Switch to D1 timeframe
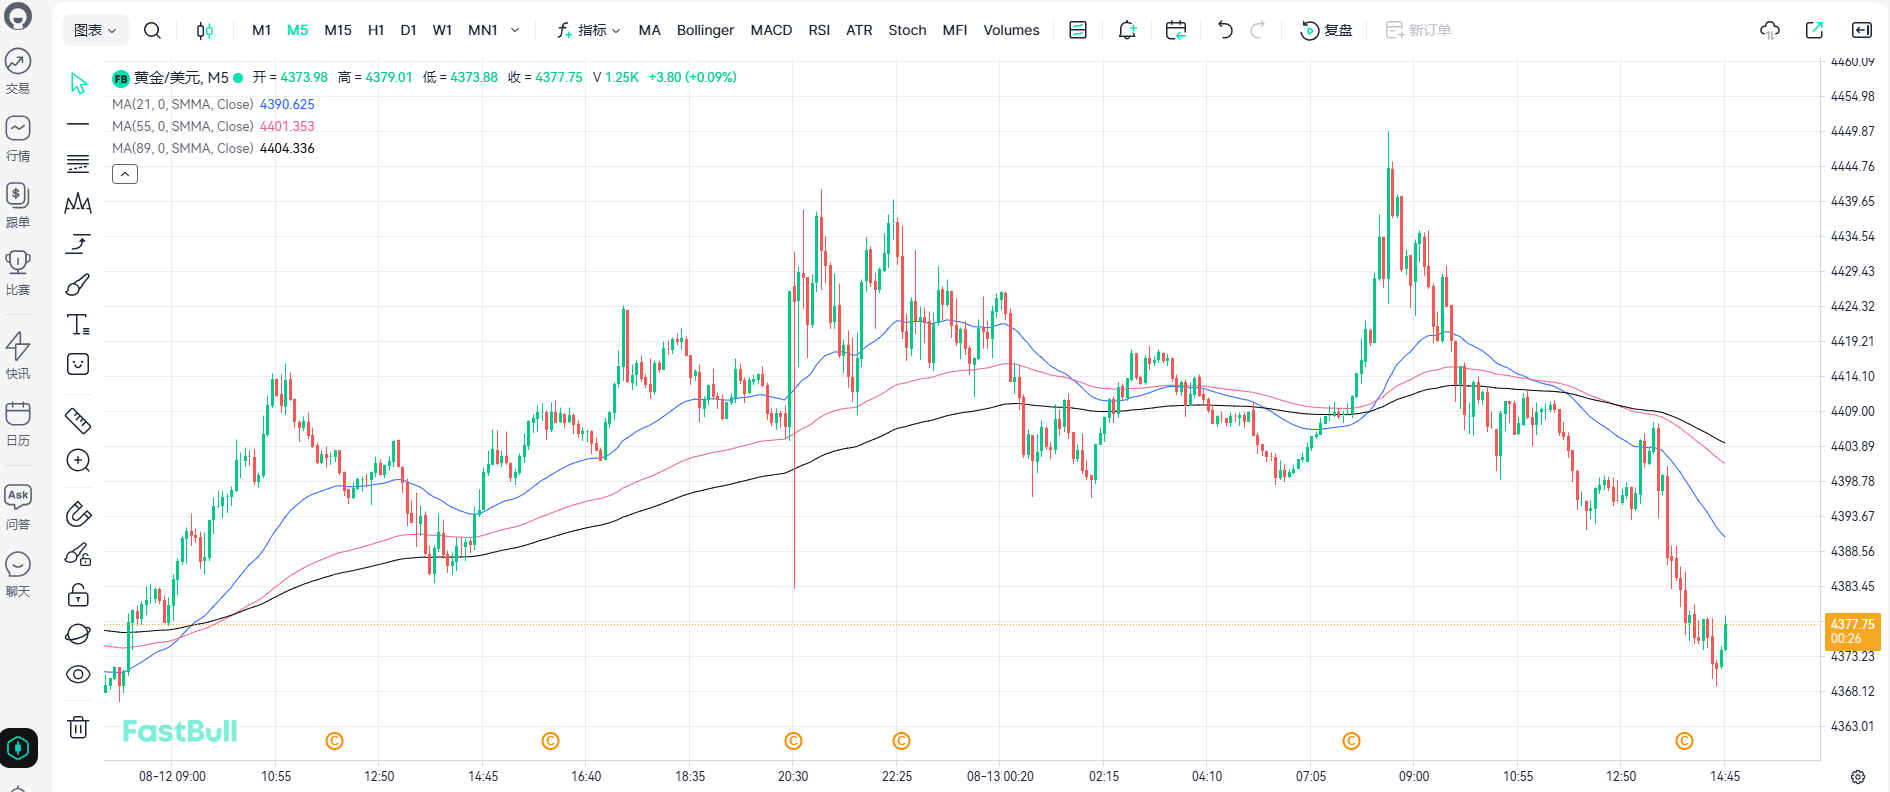Viewport: 1890px width, 792px height. [x=409, y=30]
